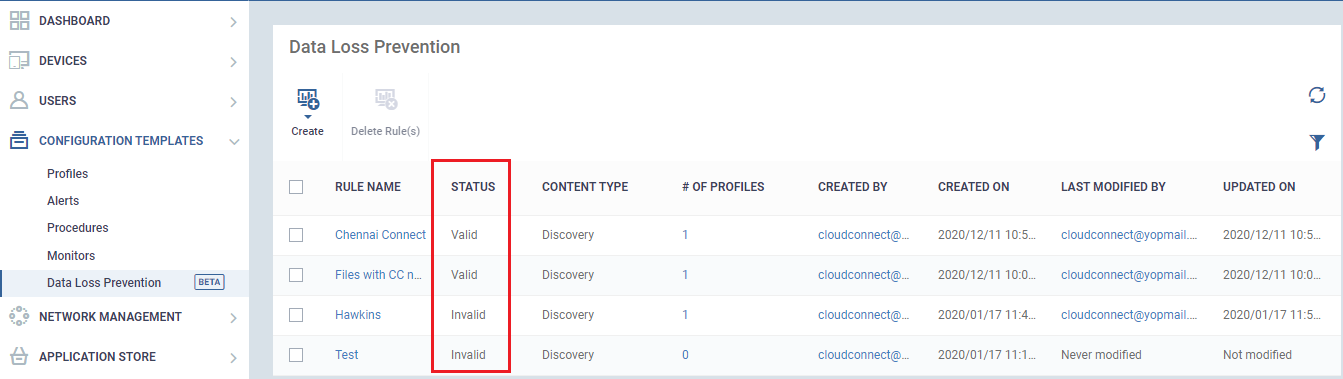The image size is (1343, 379).
Task: Expand the Network Management chevron
Action: (233, 318)
